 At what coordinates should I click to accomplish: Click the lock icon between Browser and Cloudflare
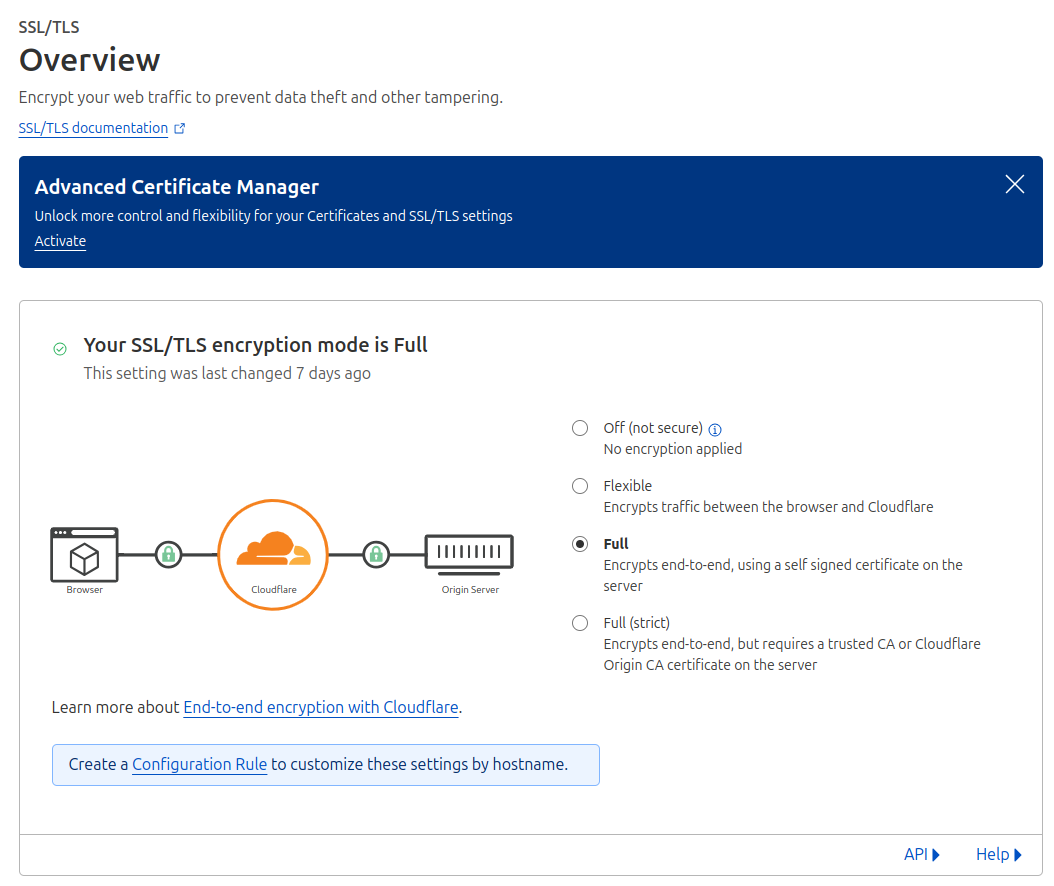click(168, 553)
